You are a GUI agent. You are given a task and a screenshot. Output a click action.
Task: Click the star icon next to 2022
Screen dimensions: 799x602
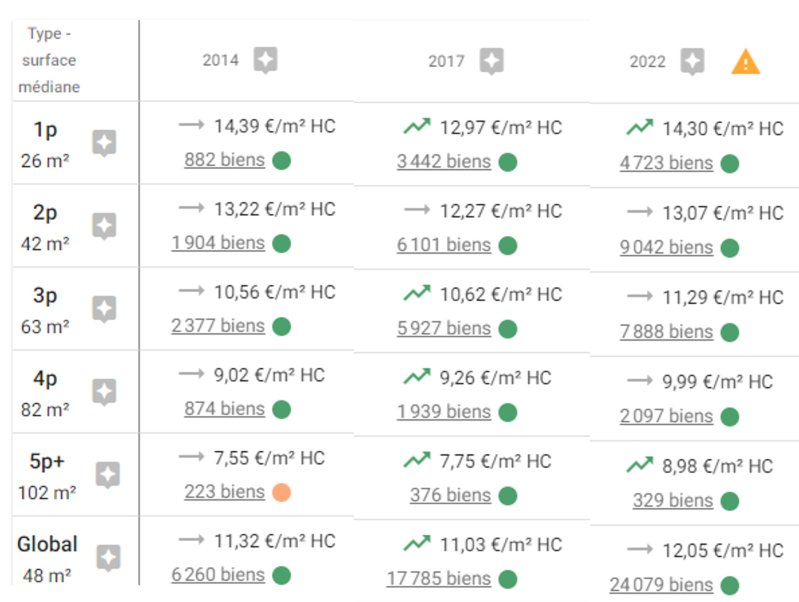click(x=692, y=62)
